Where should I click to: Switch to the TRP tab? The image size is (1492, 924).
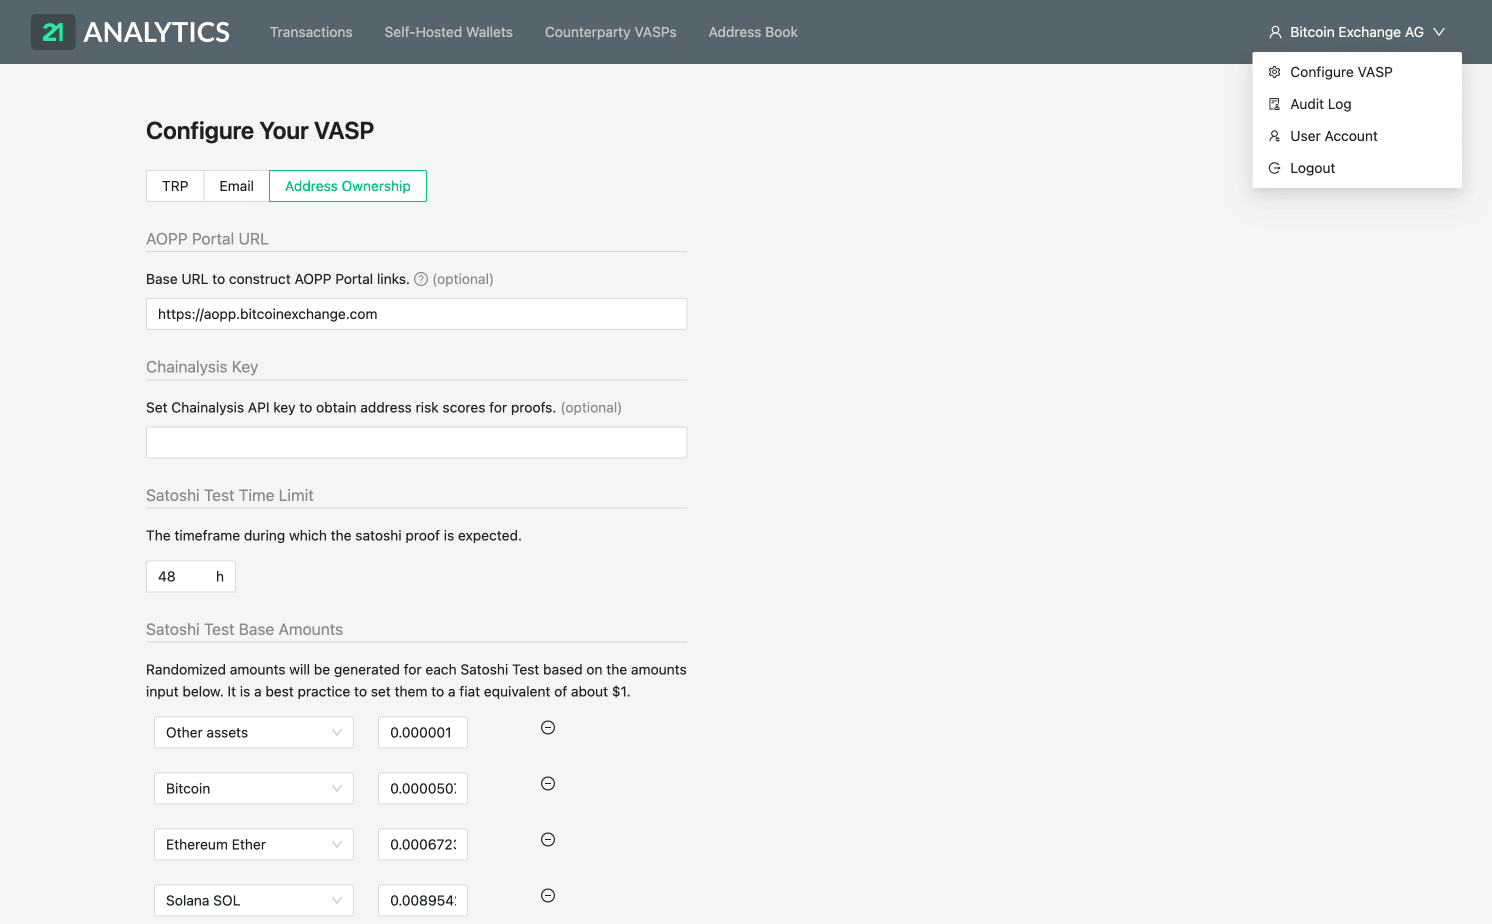pos(174,185)
